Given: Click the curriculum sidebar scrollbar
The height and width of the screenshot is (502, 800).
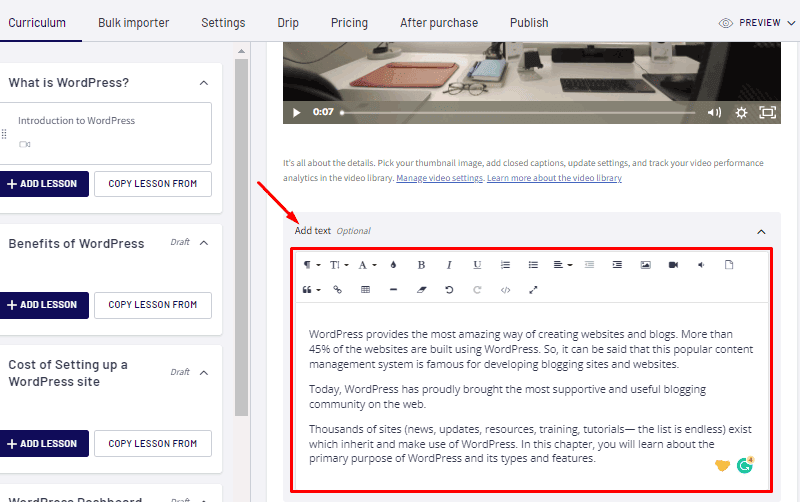Looking at the screenshot, I should pos(241,237).
